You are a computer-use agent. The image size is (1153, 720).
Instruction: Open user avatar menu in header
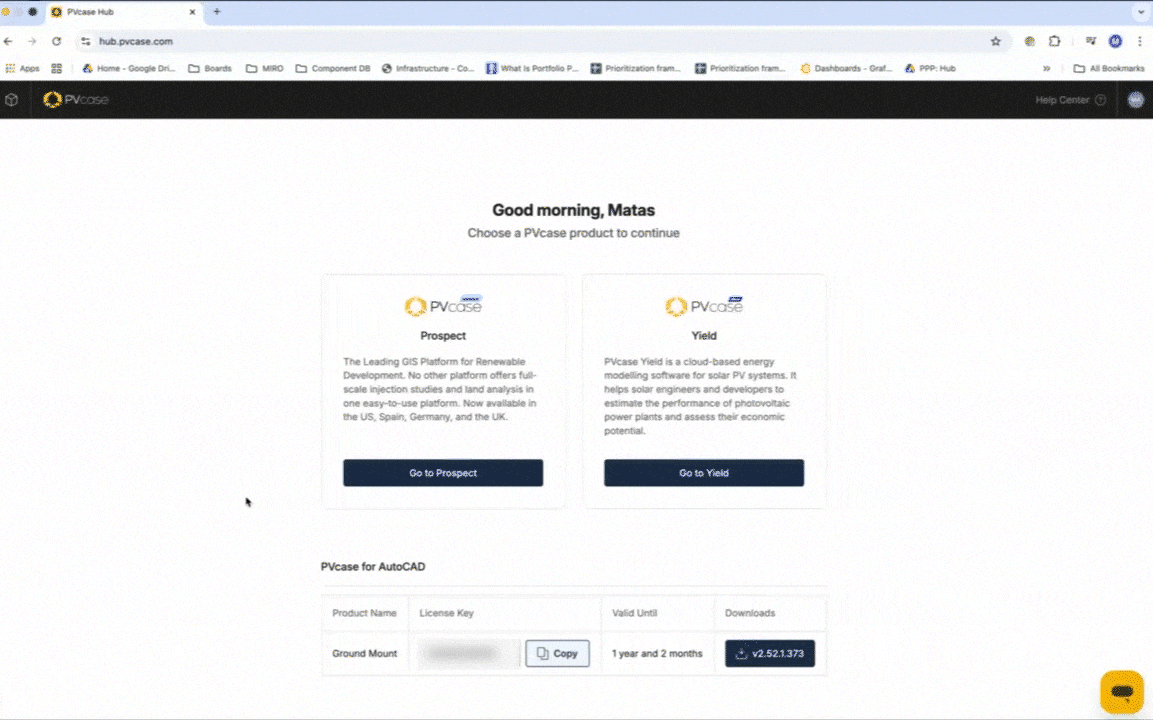tap(1136, 99)
